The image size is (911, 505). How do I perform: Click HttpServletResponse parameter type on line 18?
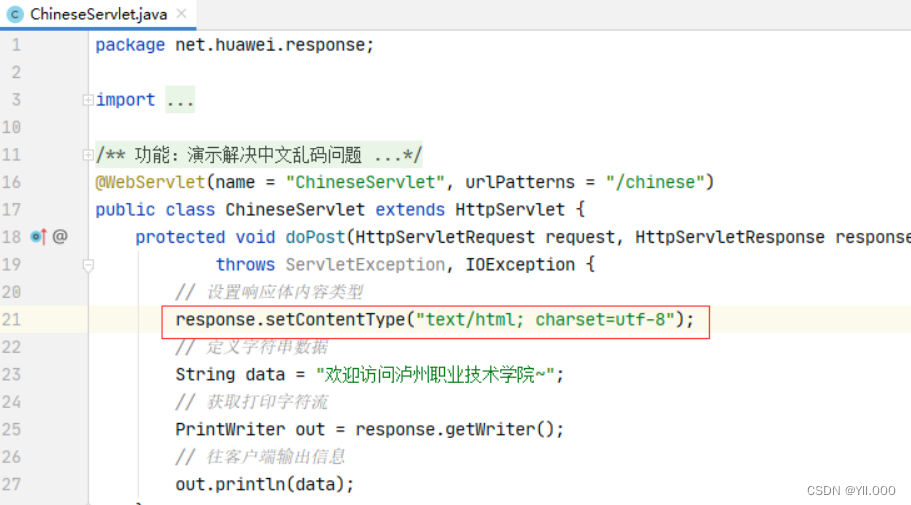730,237
